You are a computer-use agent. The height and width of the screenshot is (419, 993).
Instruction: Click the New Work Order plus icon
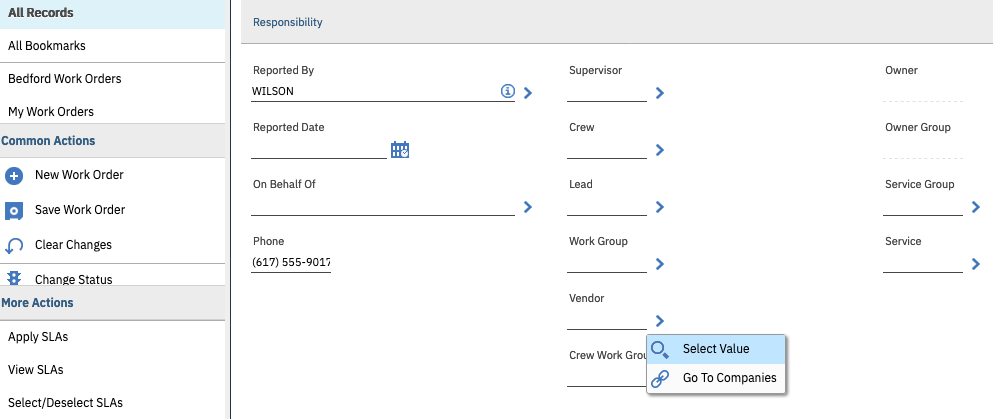14,176
